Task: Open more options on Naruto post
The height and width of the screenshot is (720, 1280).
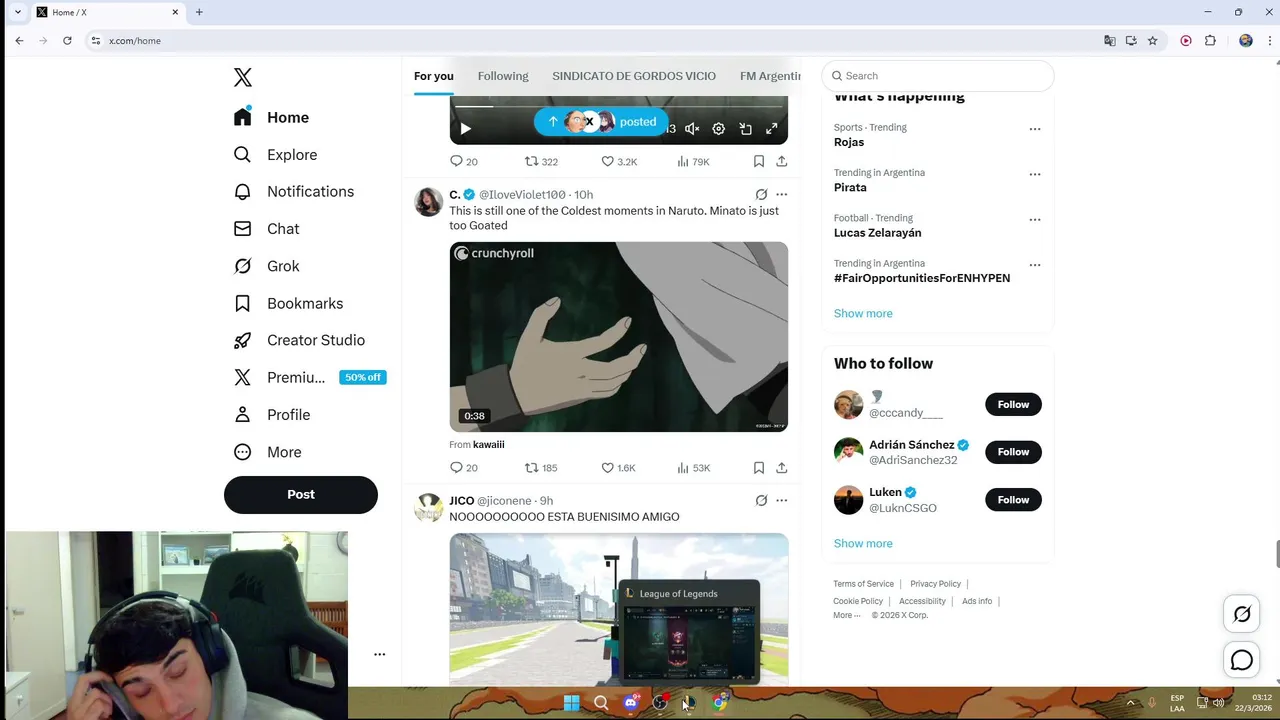Action: 782,194
